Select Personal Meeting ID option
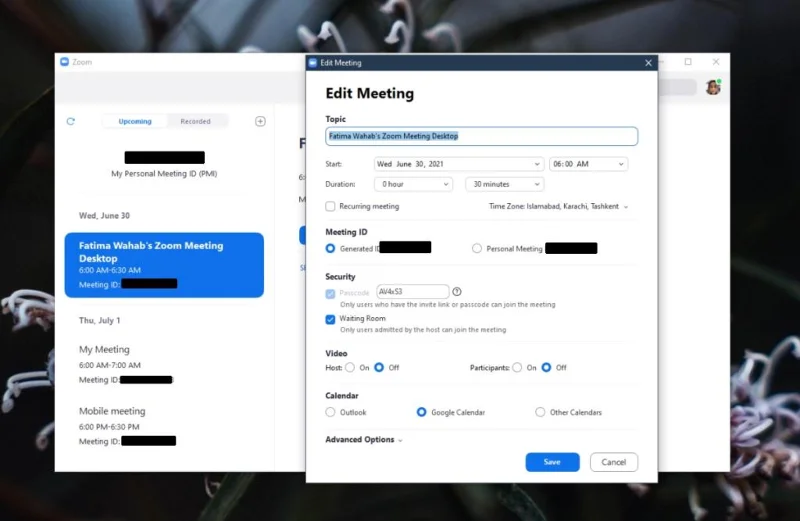The width and height of the screenshot is (800, 521). (x=477, y=249)
